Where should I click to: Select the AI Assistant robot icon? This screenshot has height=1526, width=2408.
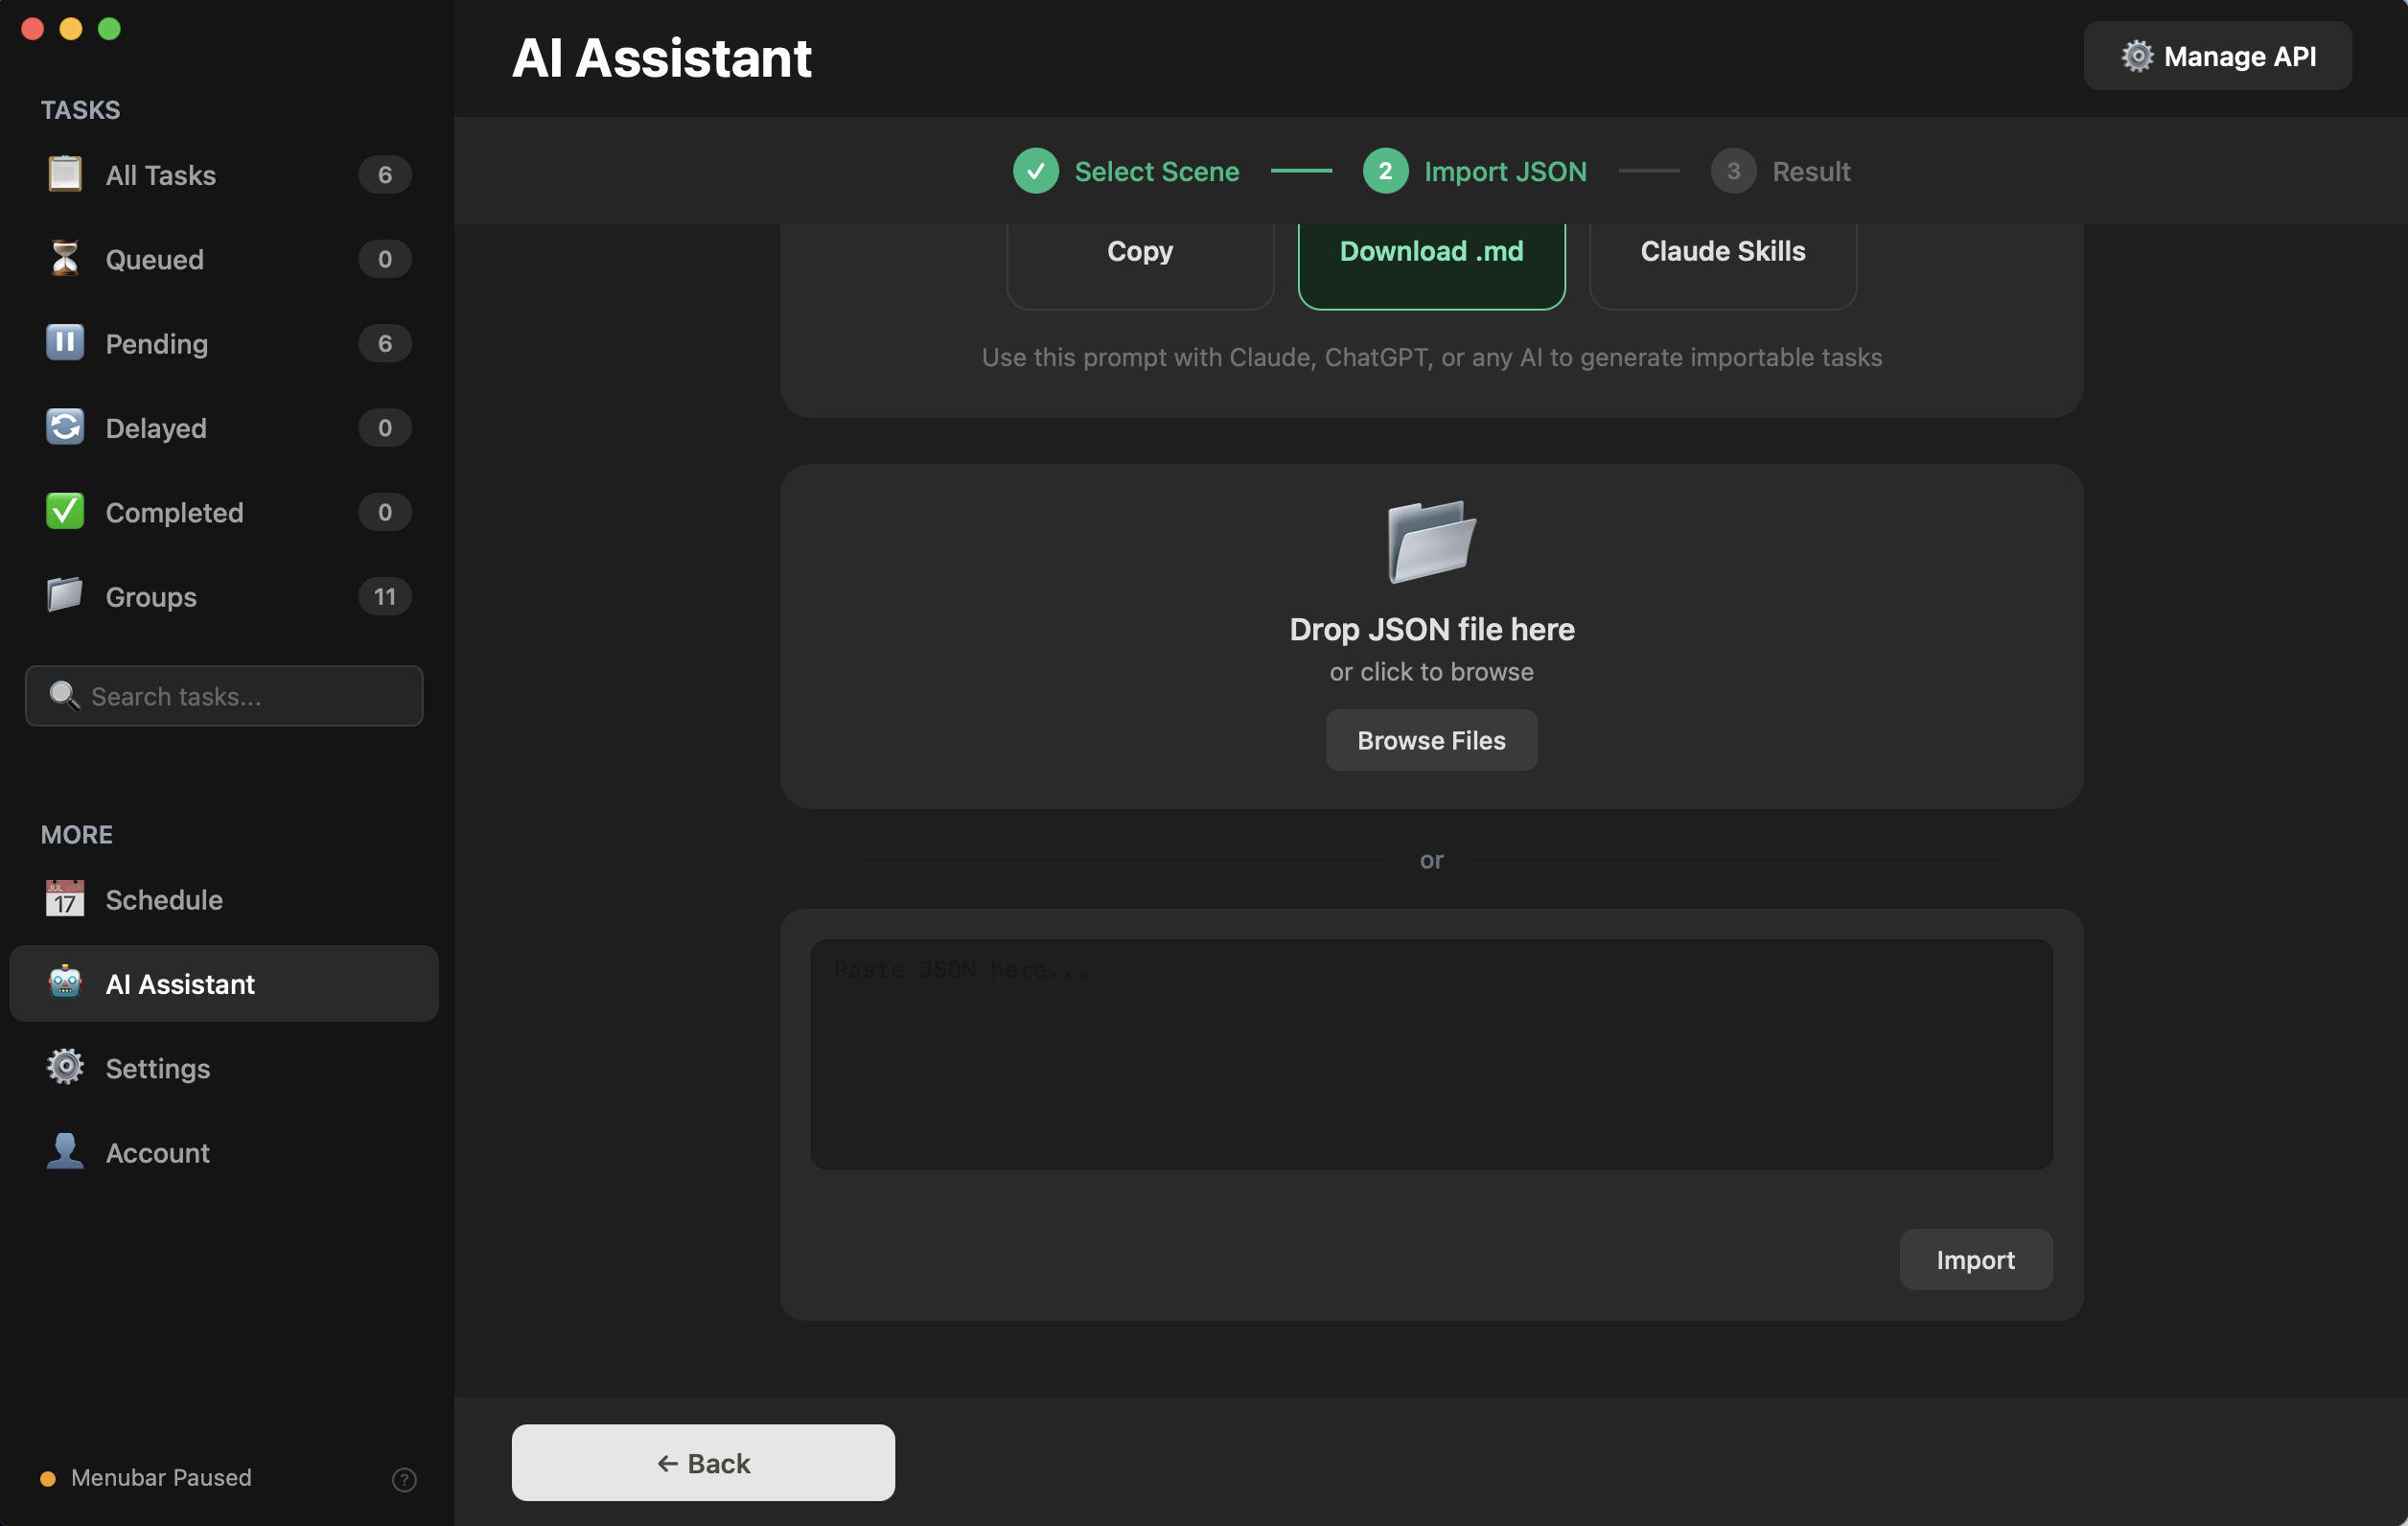pyautogui.click(x=63, y=983)
